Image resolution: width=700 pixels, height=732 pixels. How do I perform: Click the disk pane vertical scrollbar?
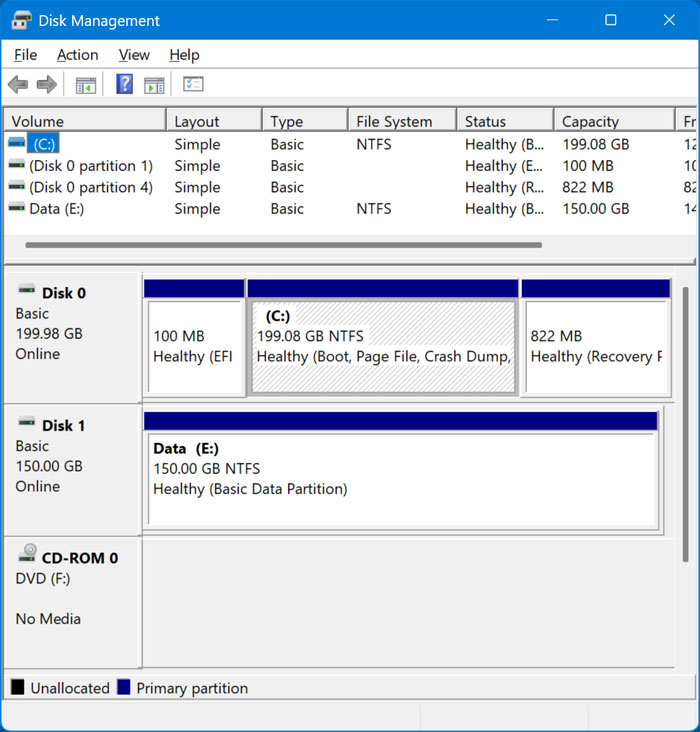point(686,424)
